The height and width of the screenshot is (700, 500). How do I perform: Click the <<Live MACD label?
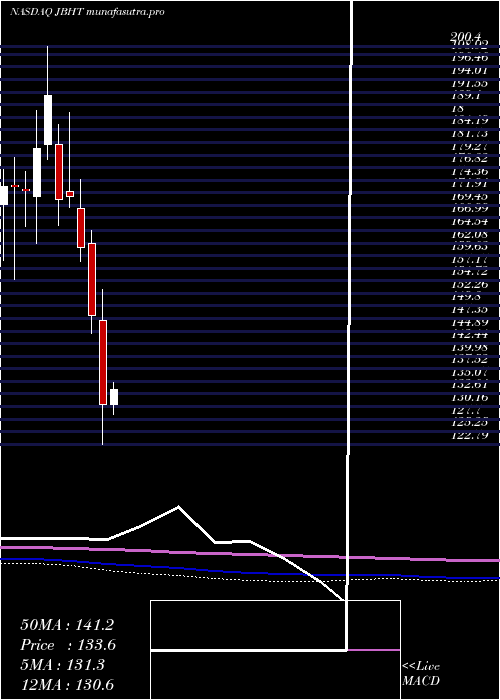(421, 673)
